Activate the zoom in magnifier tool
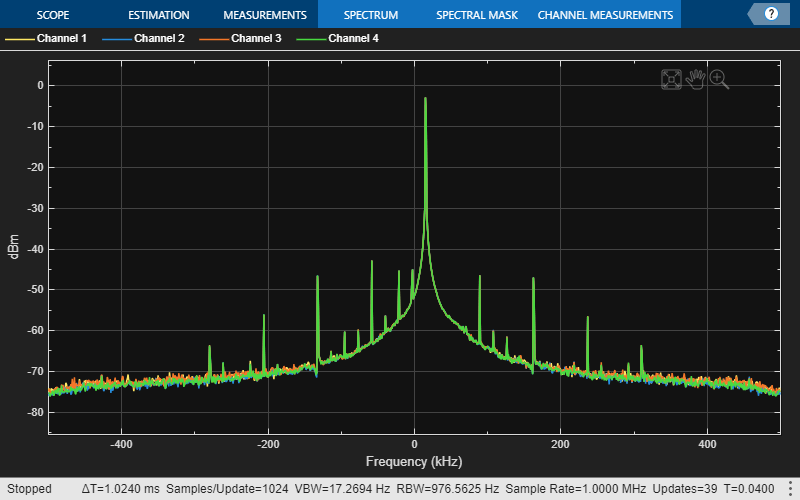Image resolution: width=800 pixels, height=500 pixels. tap(719, 80)
